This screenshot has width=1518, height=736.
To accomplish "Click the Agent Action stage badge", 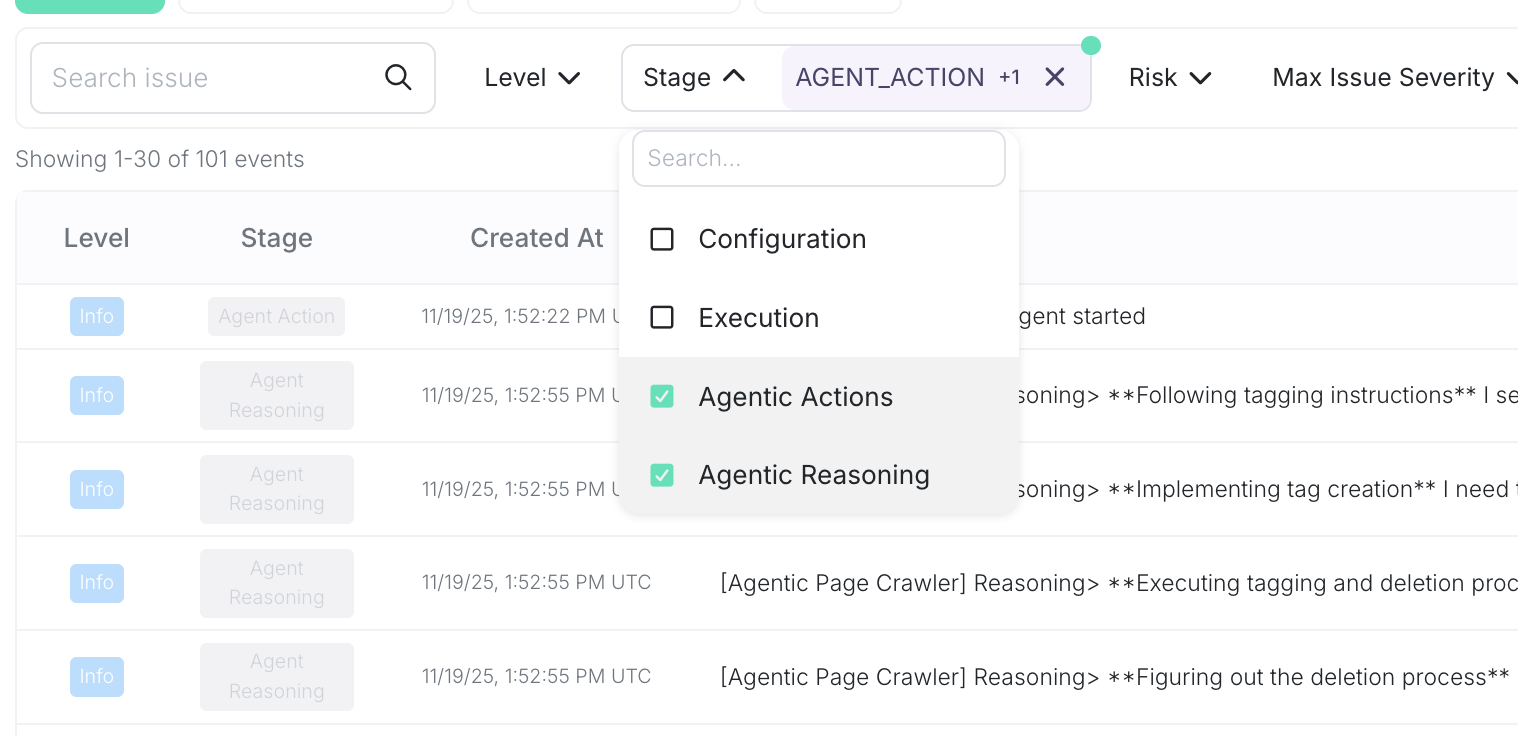I will coord(276,316).
